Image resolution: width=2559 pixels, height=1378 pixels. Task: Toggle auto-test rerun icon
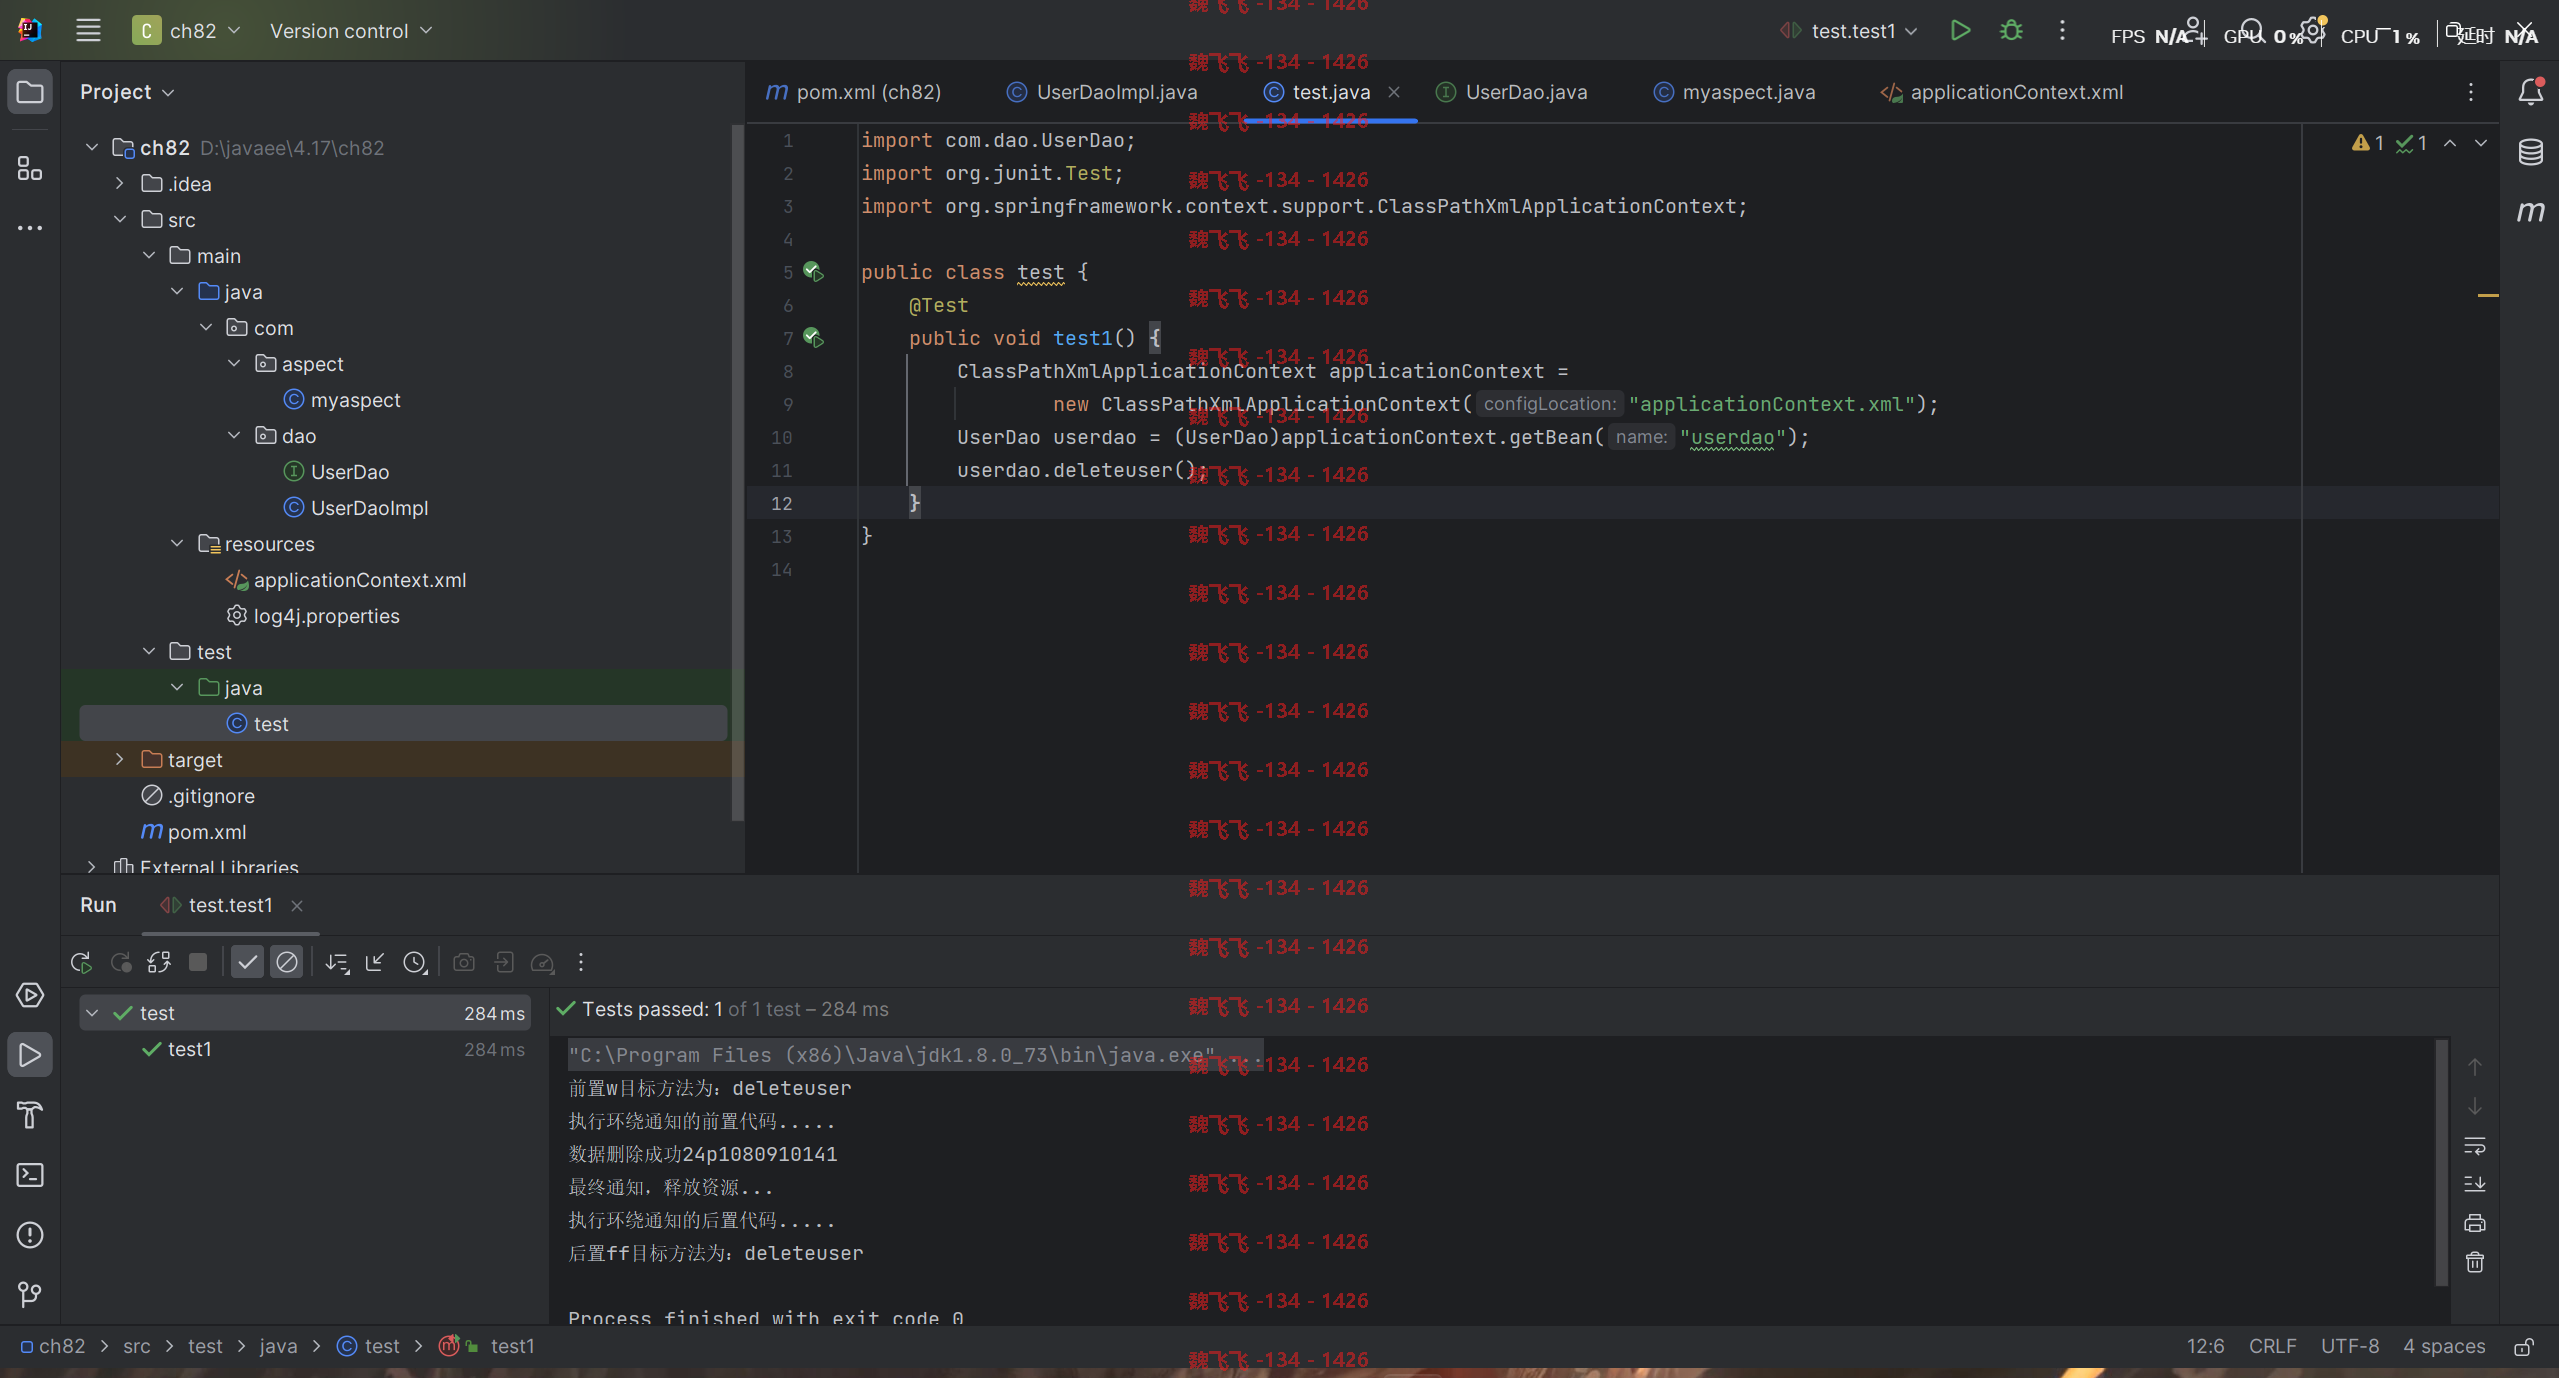tap(159, 962)
